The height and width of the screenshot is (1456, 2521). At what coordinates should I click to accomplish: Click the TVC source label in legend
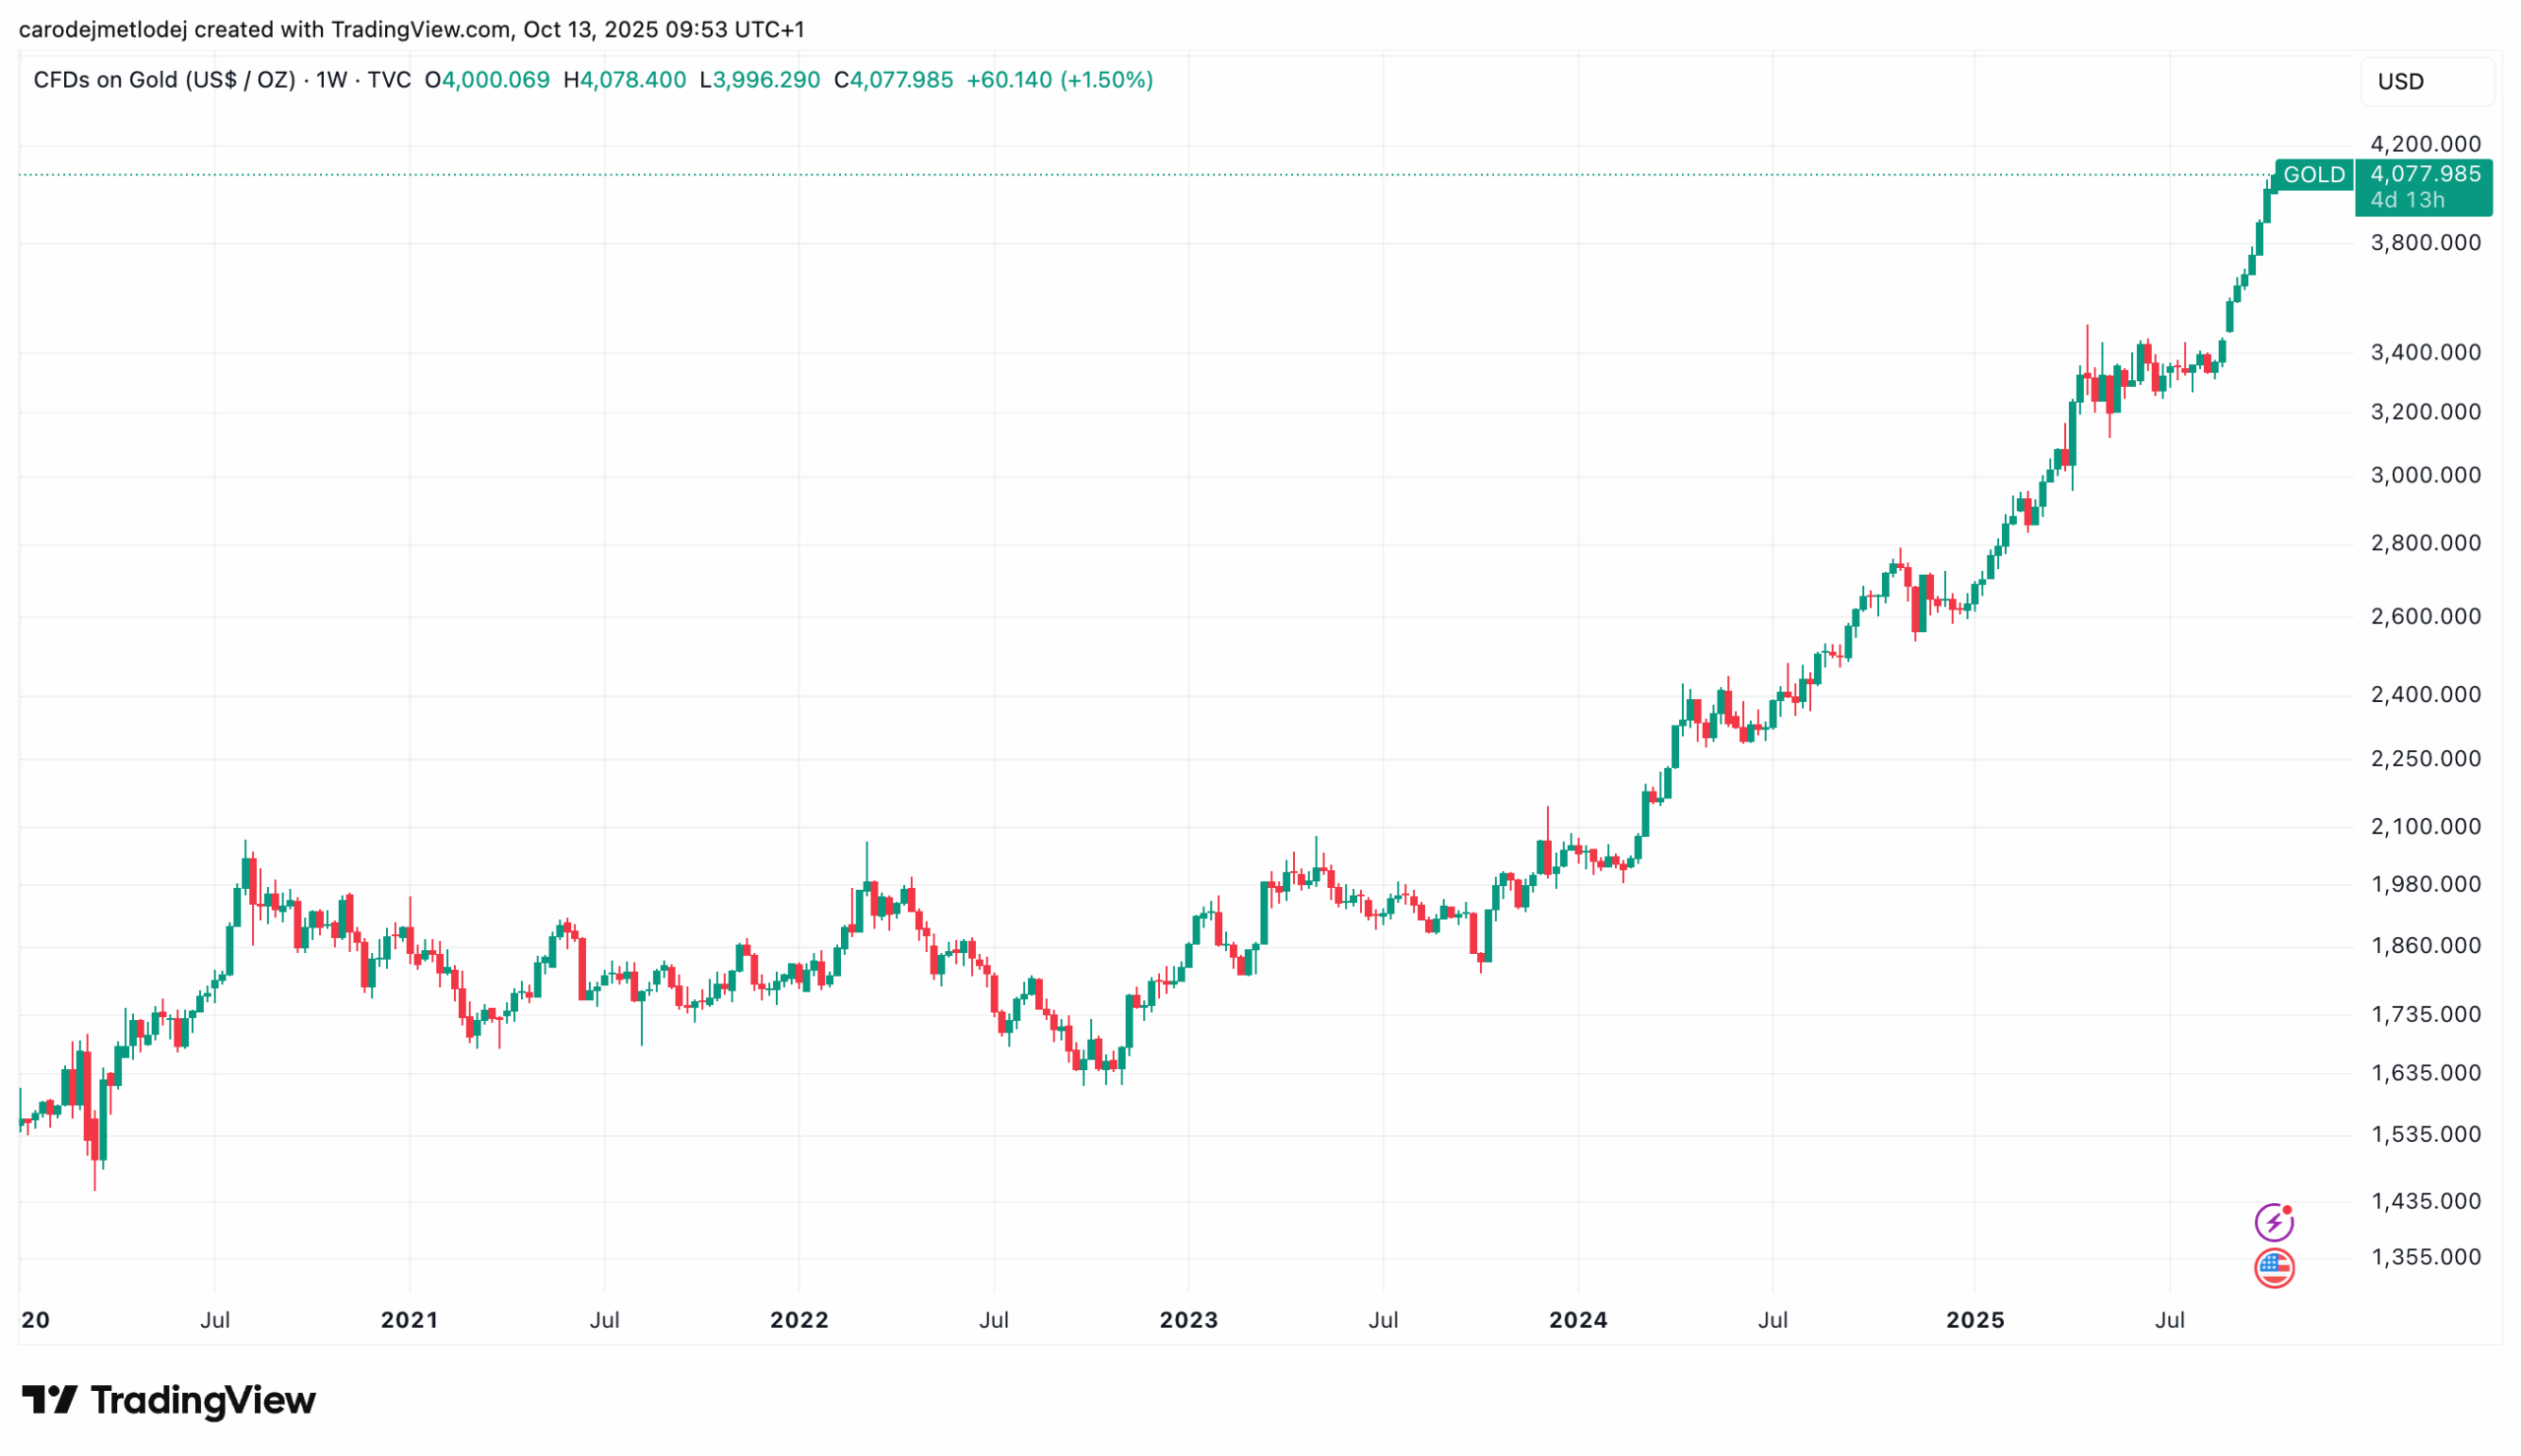389,80
